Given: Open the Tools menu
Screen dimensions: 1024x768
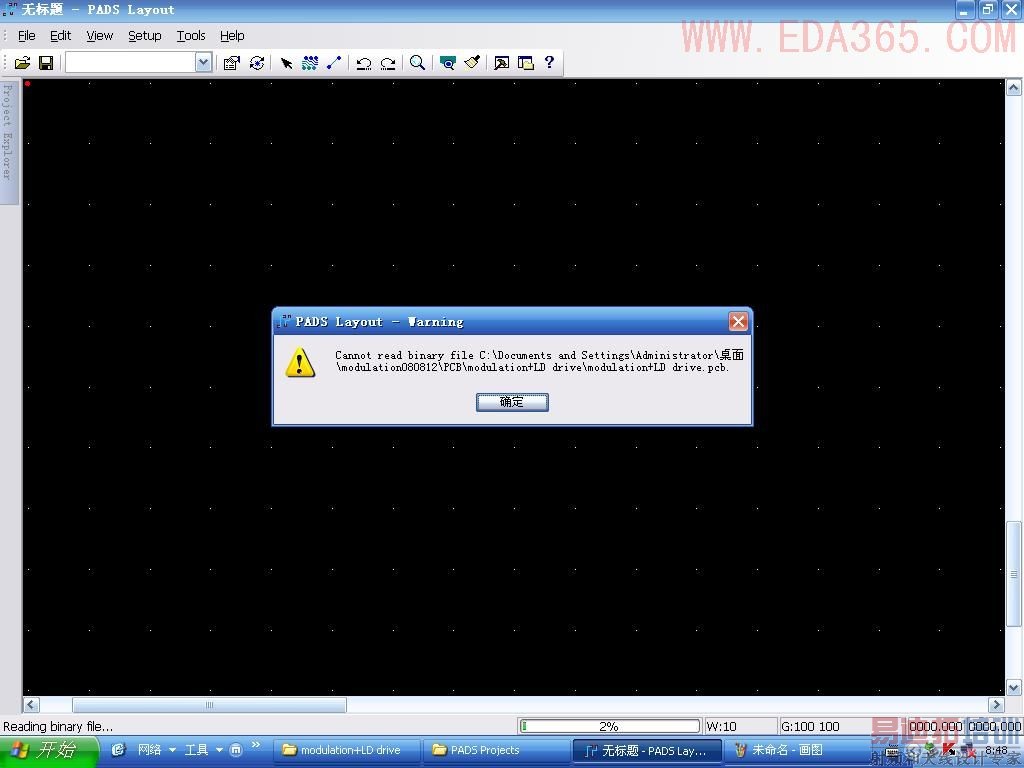Looking at the screenshot, I should (191, 36).
